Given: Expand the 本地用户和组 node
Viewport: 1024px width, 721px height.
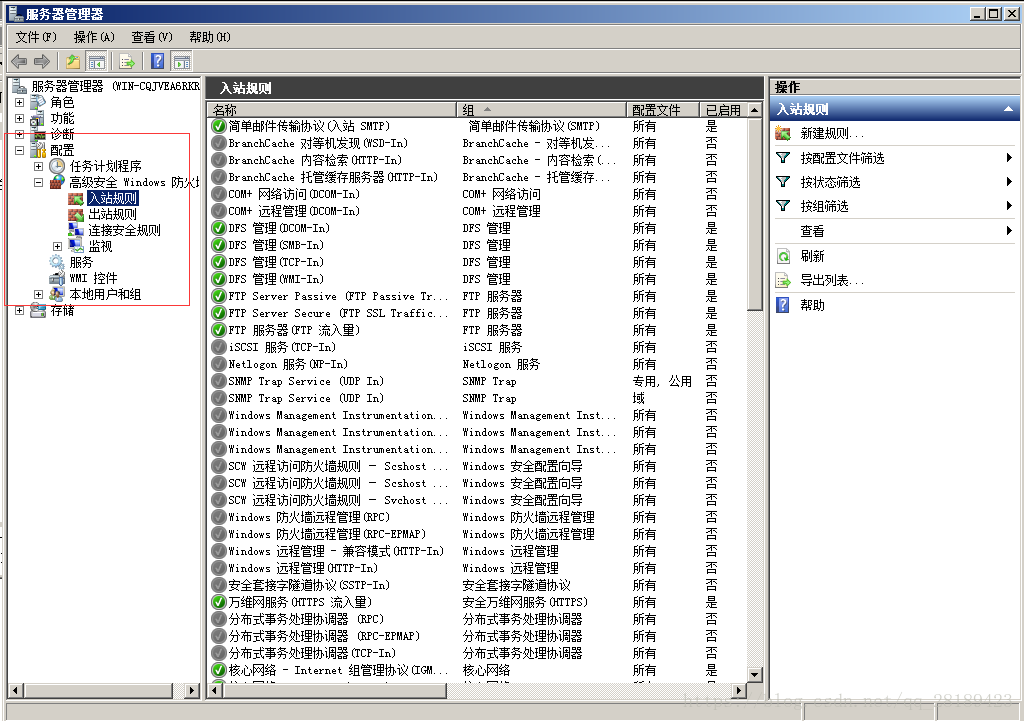Looking at the screenshot, I should [39, 295].
